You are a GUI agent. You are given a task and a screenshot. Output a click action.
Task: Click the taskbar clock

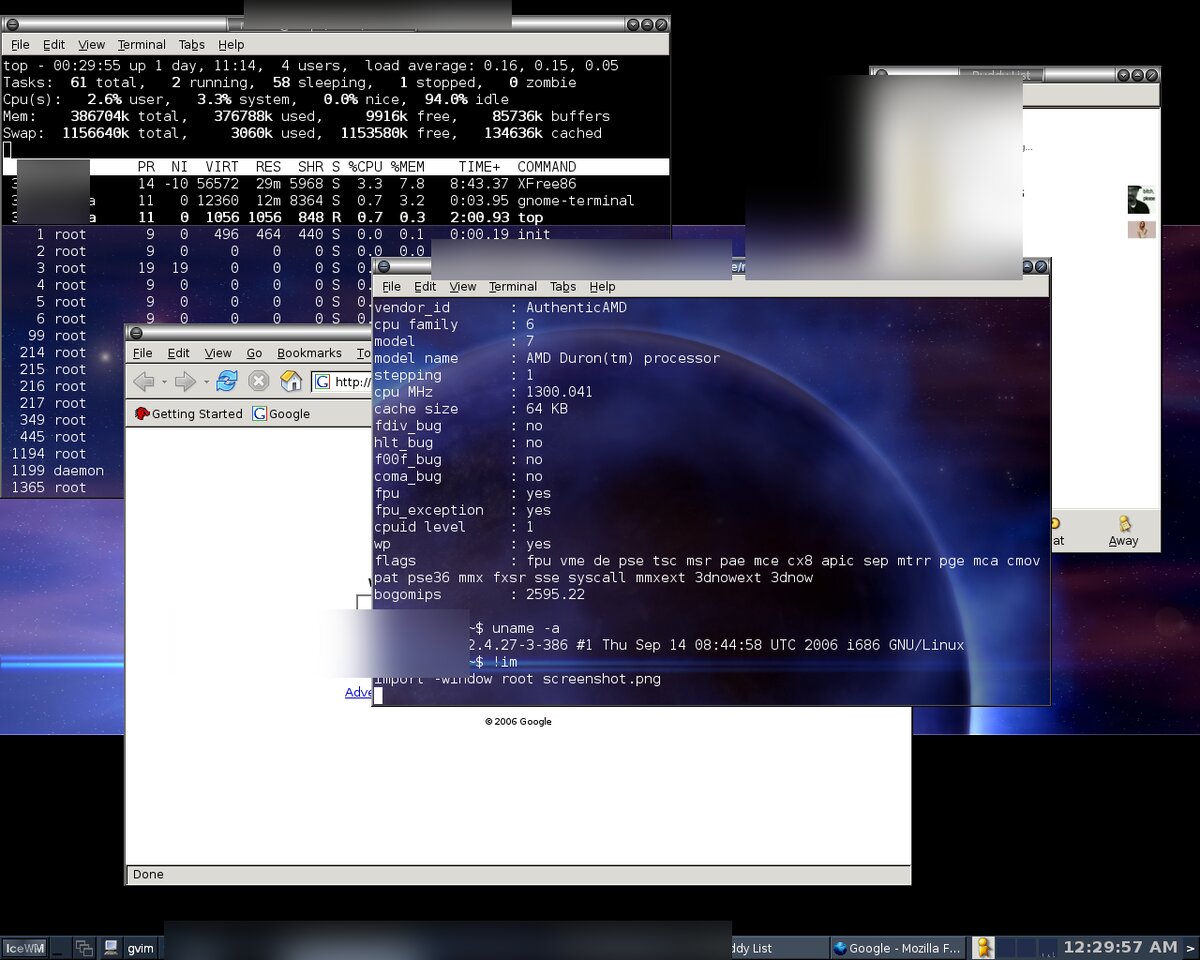coord(1120,947)
